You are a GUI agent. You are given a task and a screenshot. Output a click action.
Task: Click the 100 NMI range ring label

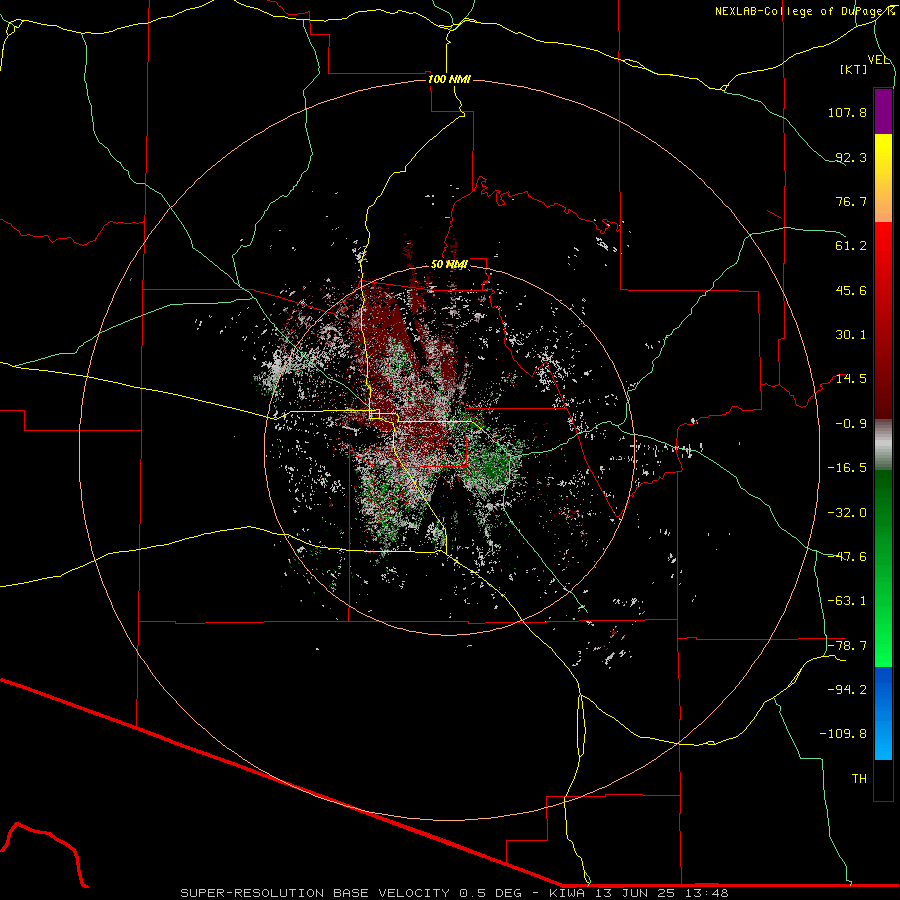point(449,79)
